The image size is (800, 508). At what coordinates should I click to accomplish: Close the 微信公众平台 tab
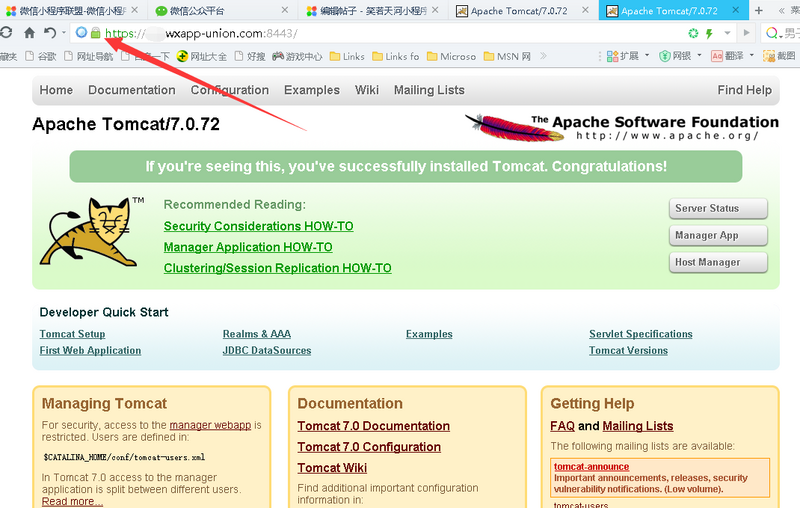pos(285,10)
